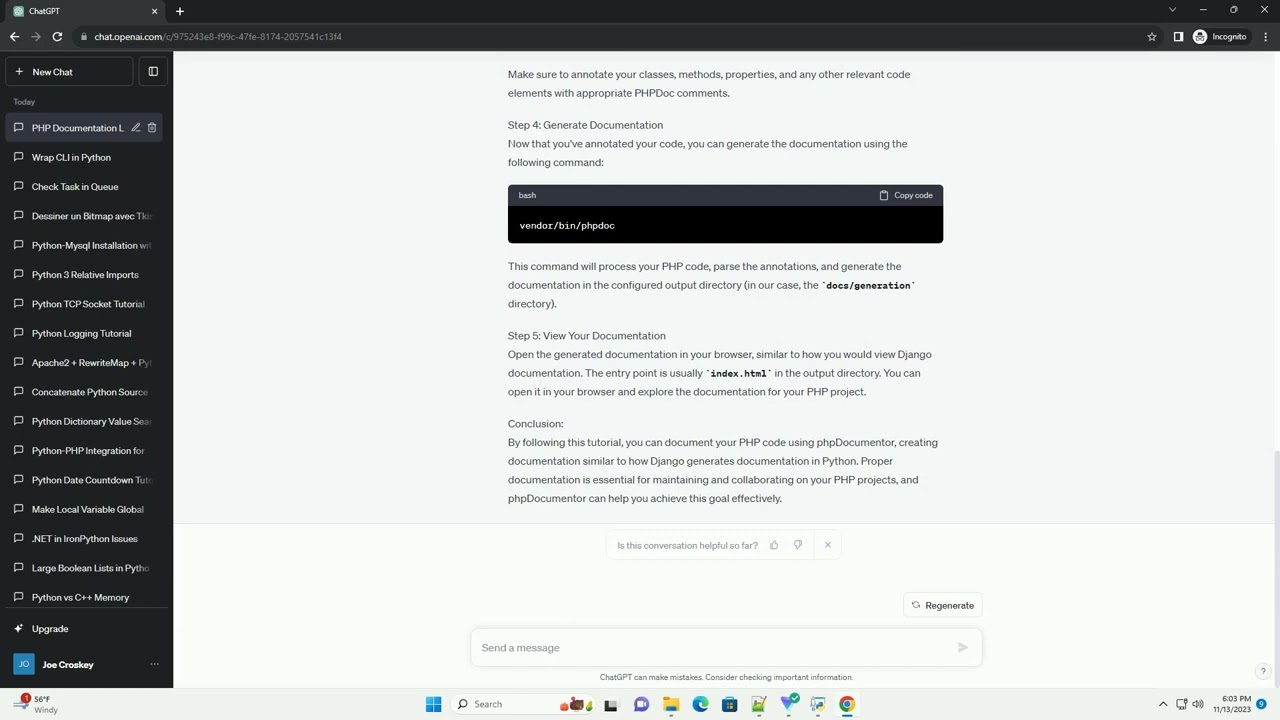Open the Chrome tab search dropdown
The width and height of the screenshot is (1280, 720).
(x=1172, y=10)
